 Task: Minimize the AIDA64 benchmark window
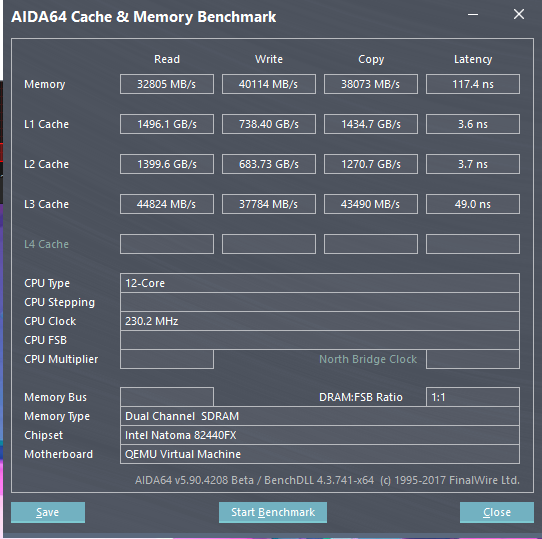click(473, 15)
